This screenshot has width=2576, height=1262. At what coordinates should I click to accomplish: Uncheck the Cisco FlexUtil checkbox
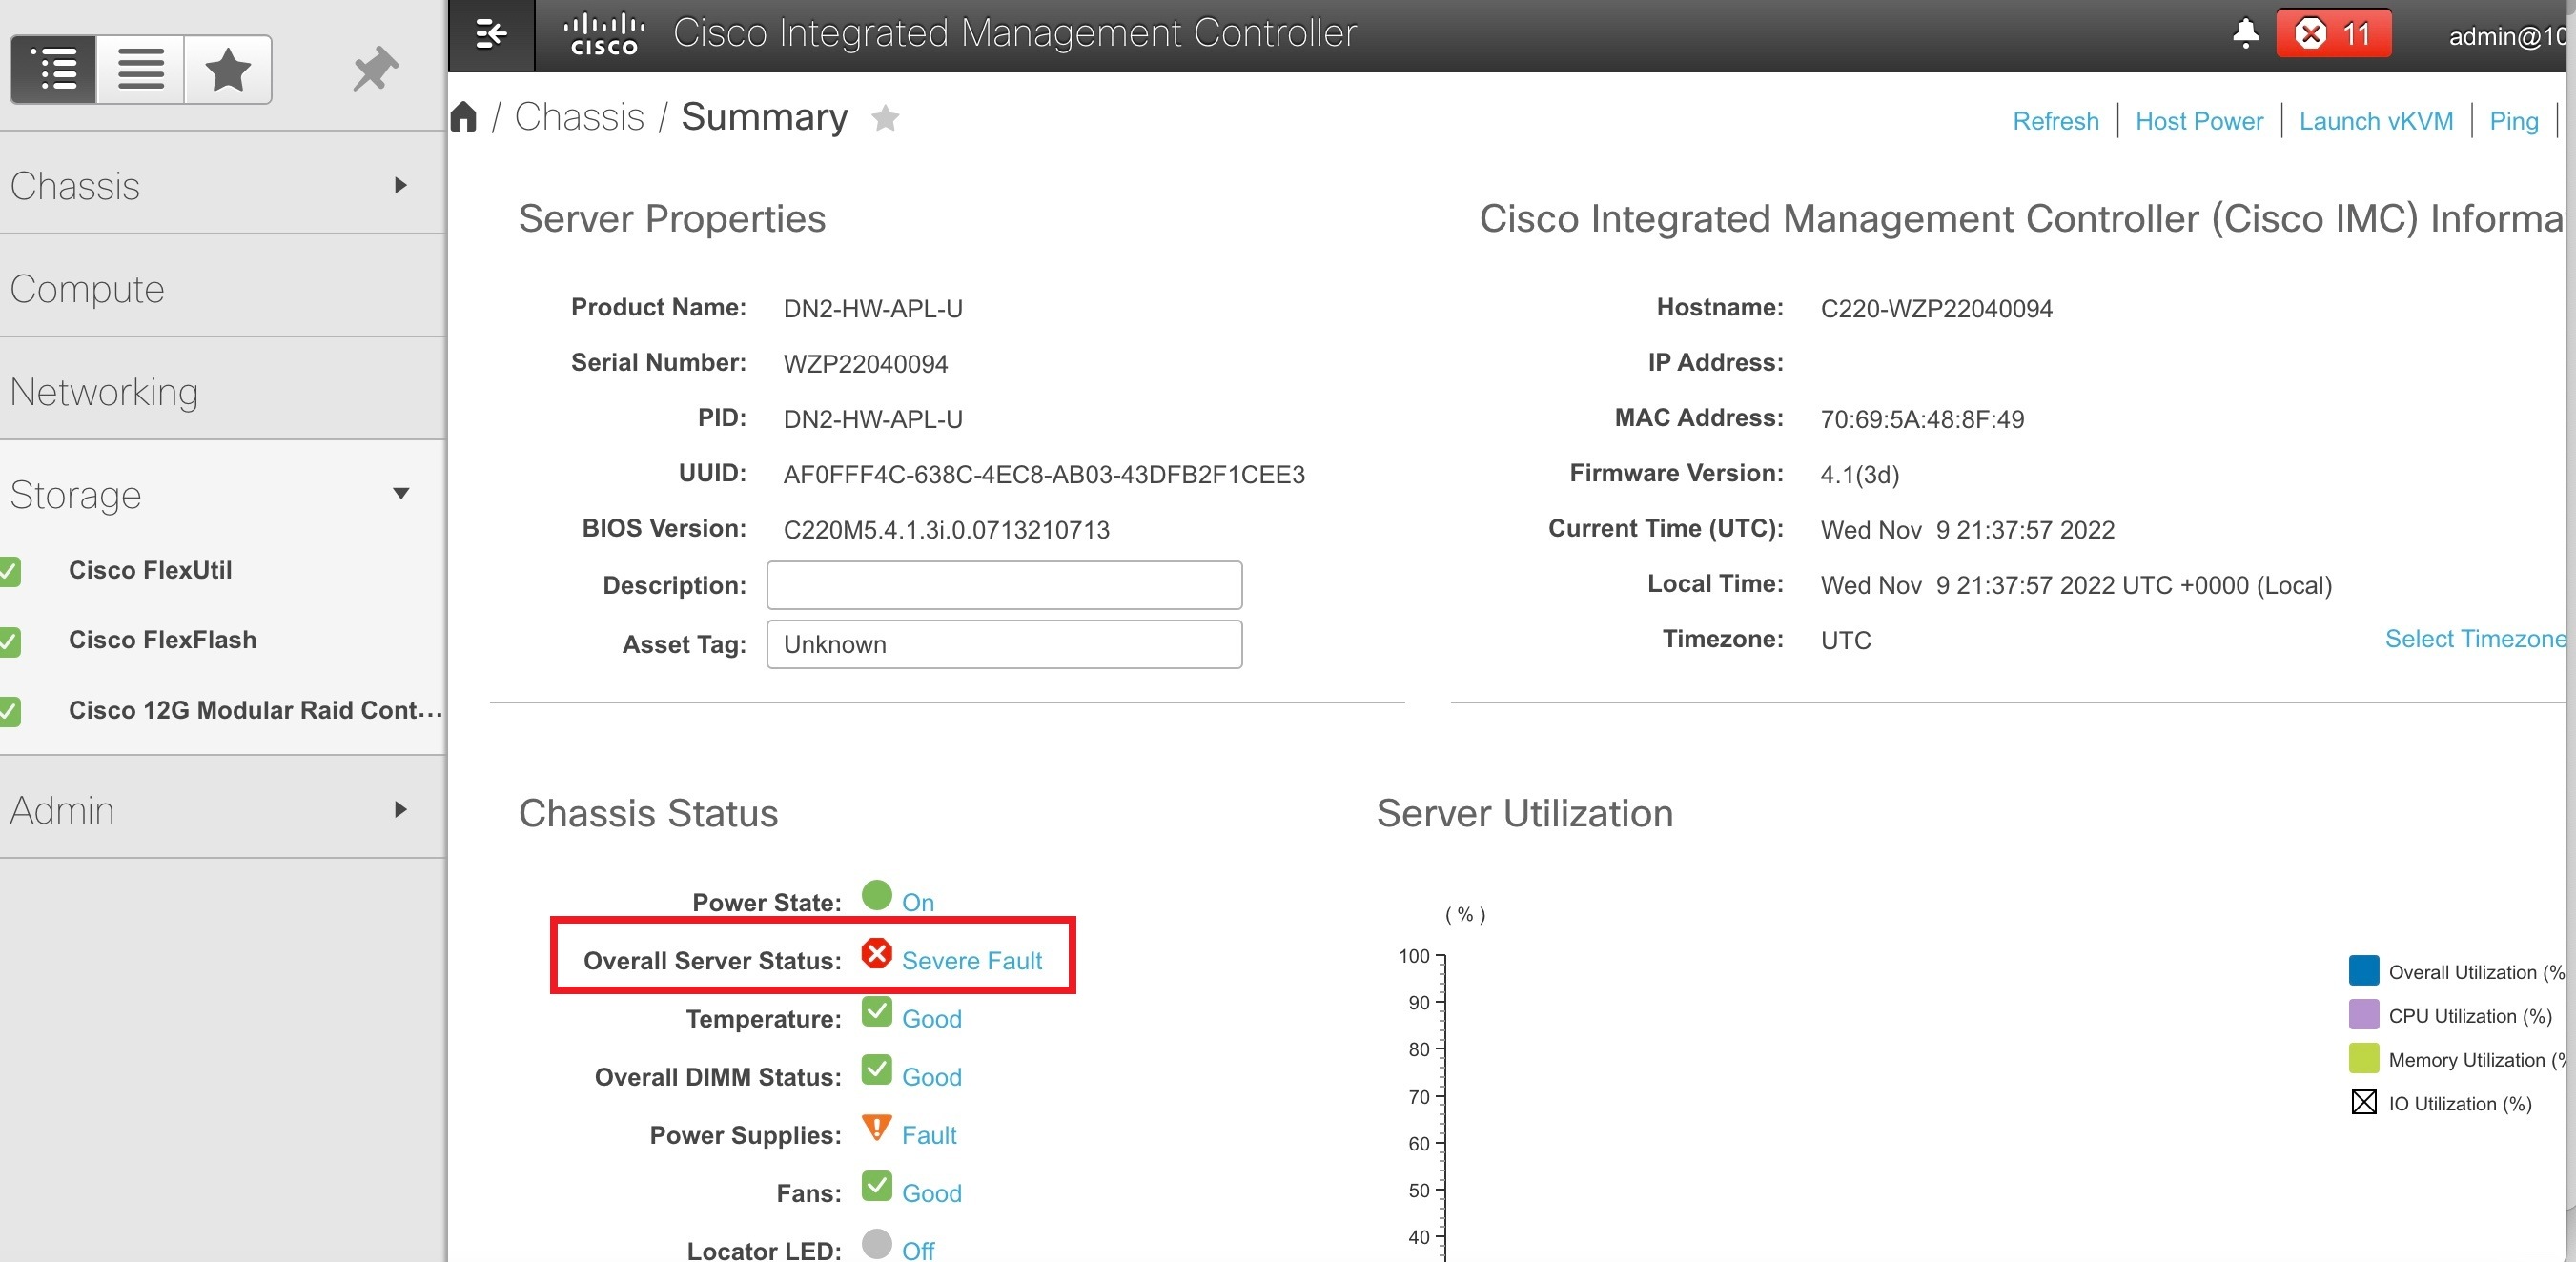coord(12,571)
